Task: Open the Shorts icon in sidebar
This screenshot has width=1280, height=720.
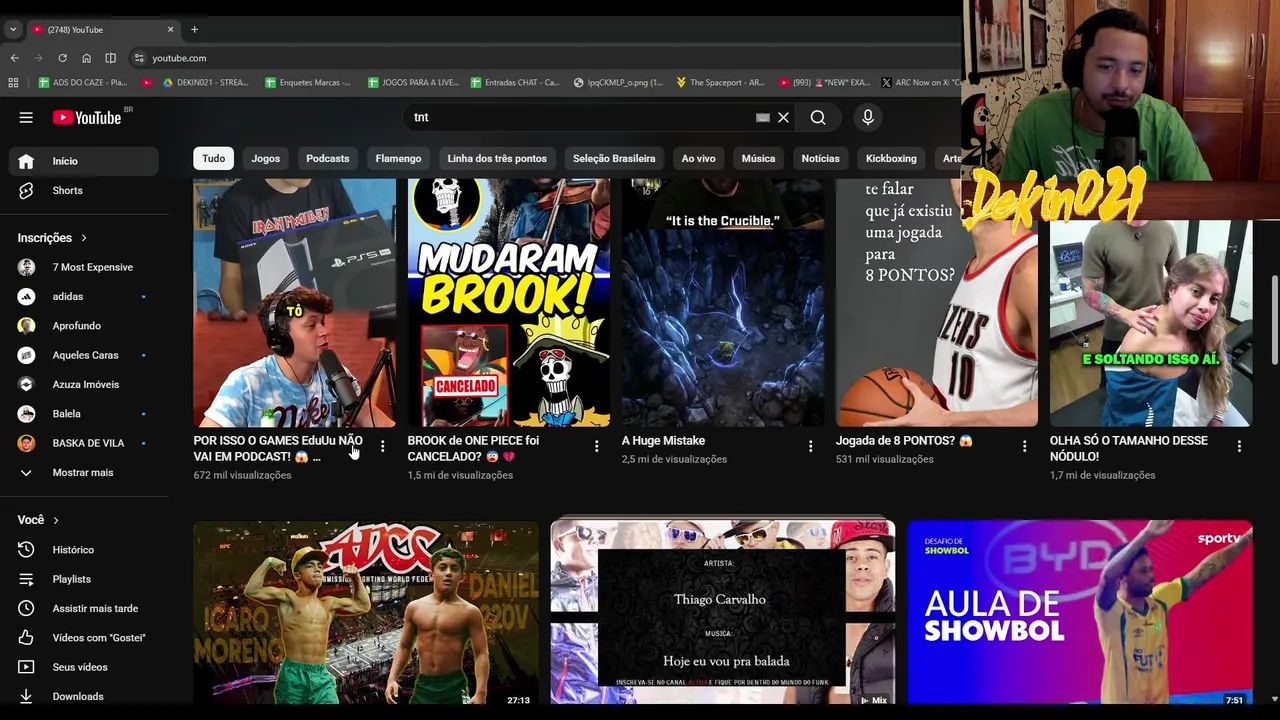Action: pyautogui.click(x=26, y=190)
